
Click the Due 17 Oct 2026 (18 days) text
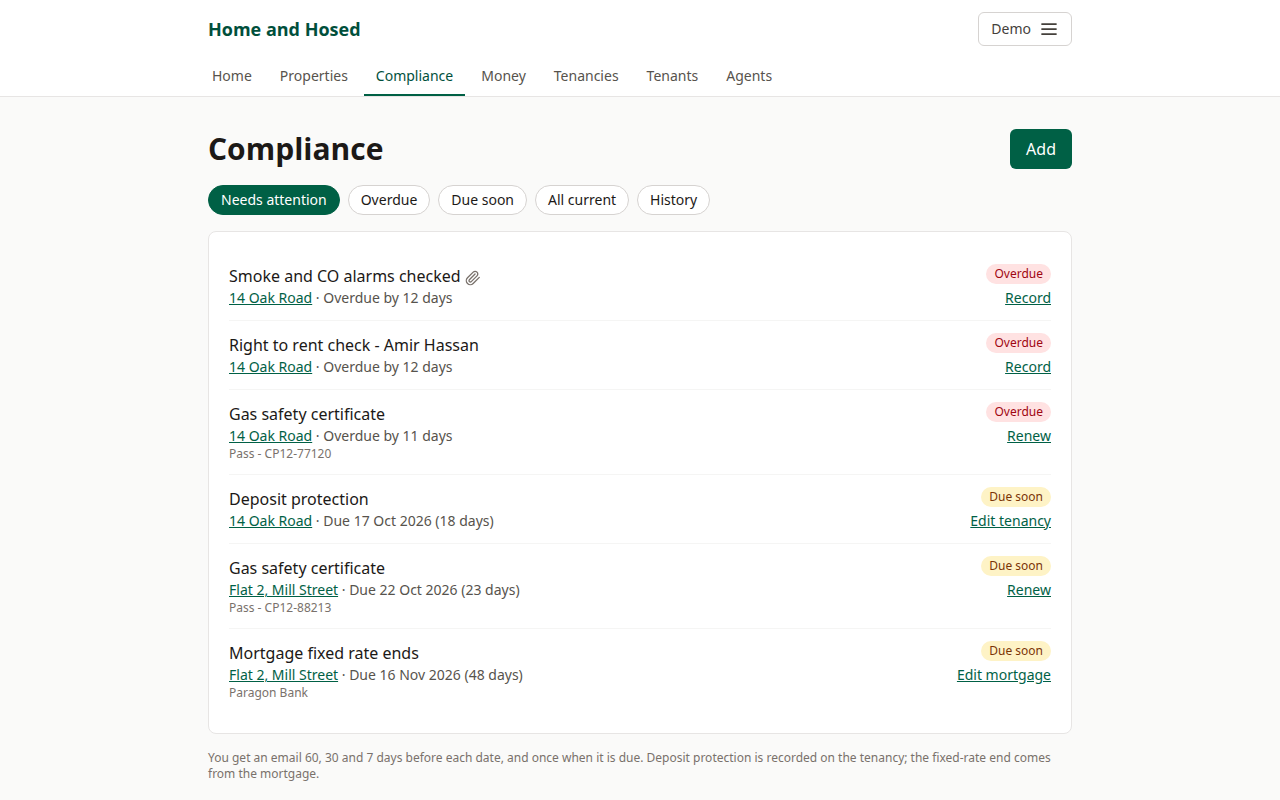click(x=408, y=521)
